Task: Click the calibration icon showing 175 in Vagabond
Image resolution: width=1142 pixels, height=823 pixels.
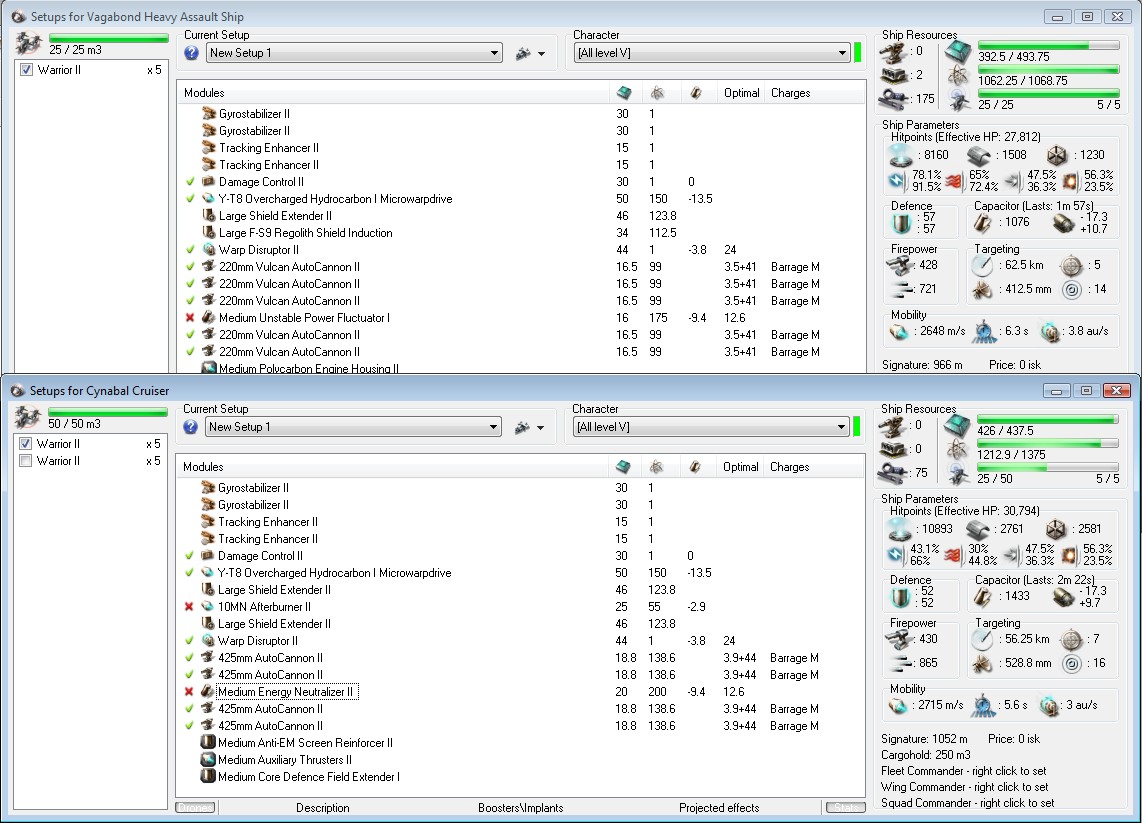Action: [x=893, y=98]
